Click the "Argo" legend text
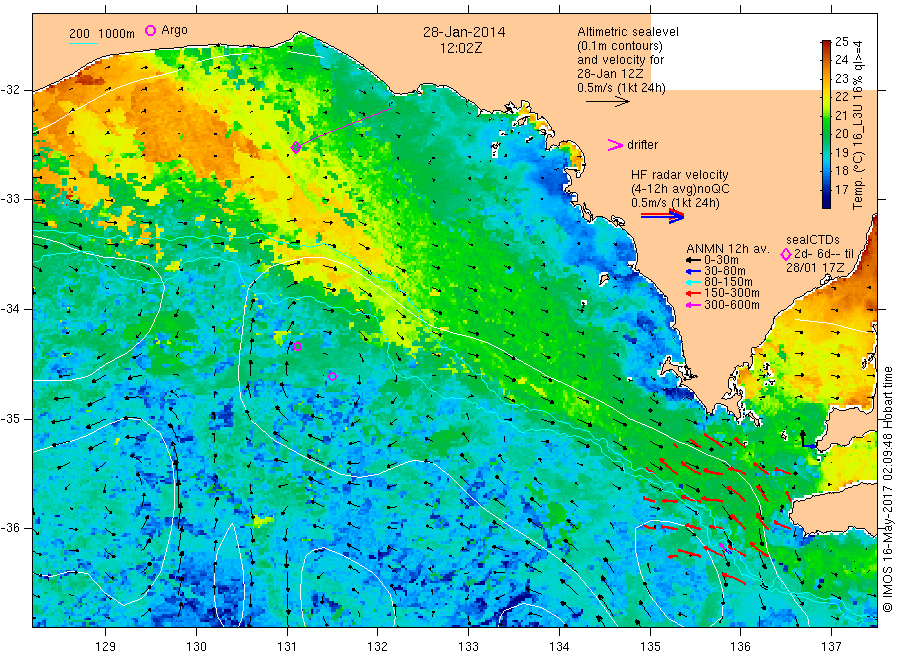 pyautogui.click(x=174, y=30)
